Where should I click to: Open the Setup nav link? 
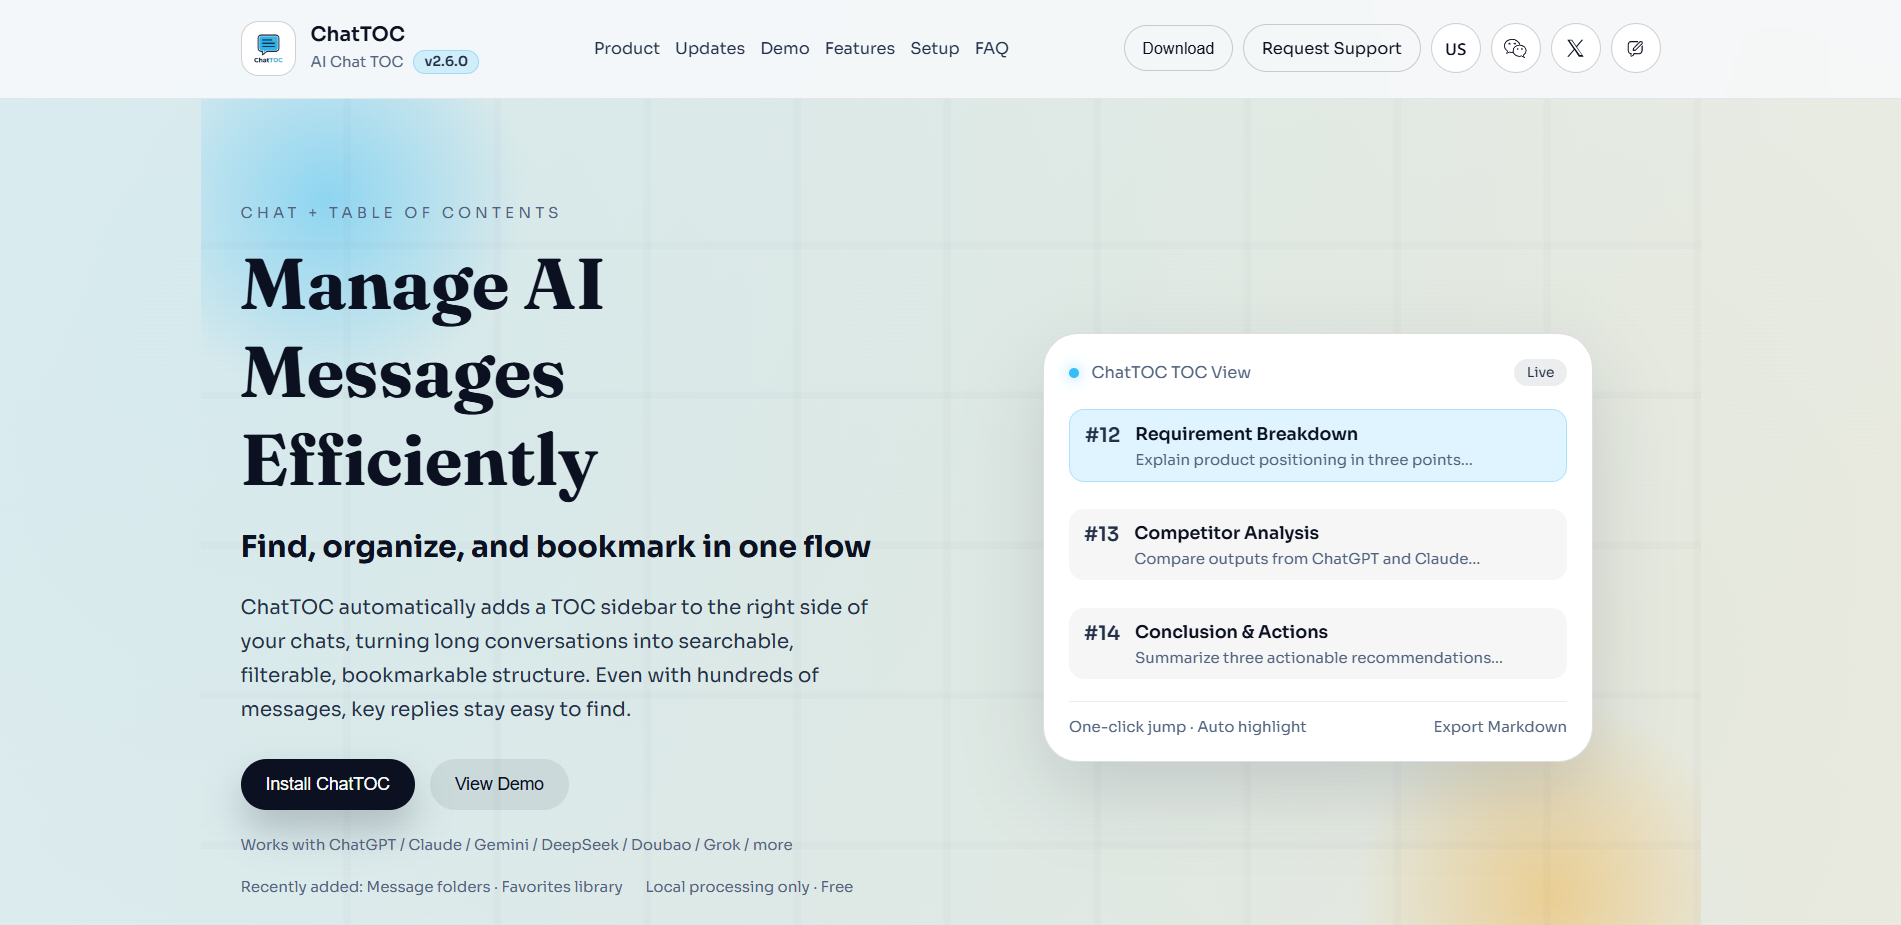(x=935, y=48)
